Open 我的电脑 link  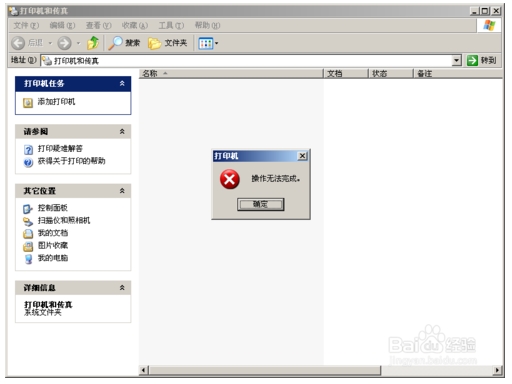[53, 258]
